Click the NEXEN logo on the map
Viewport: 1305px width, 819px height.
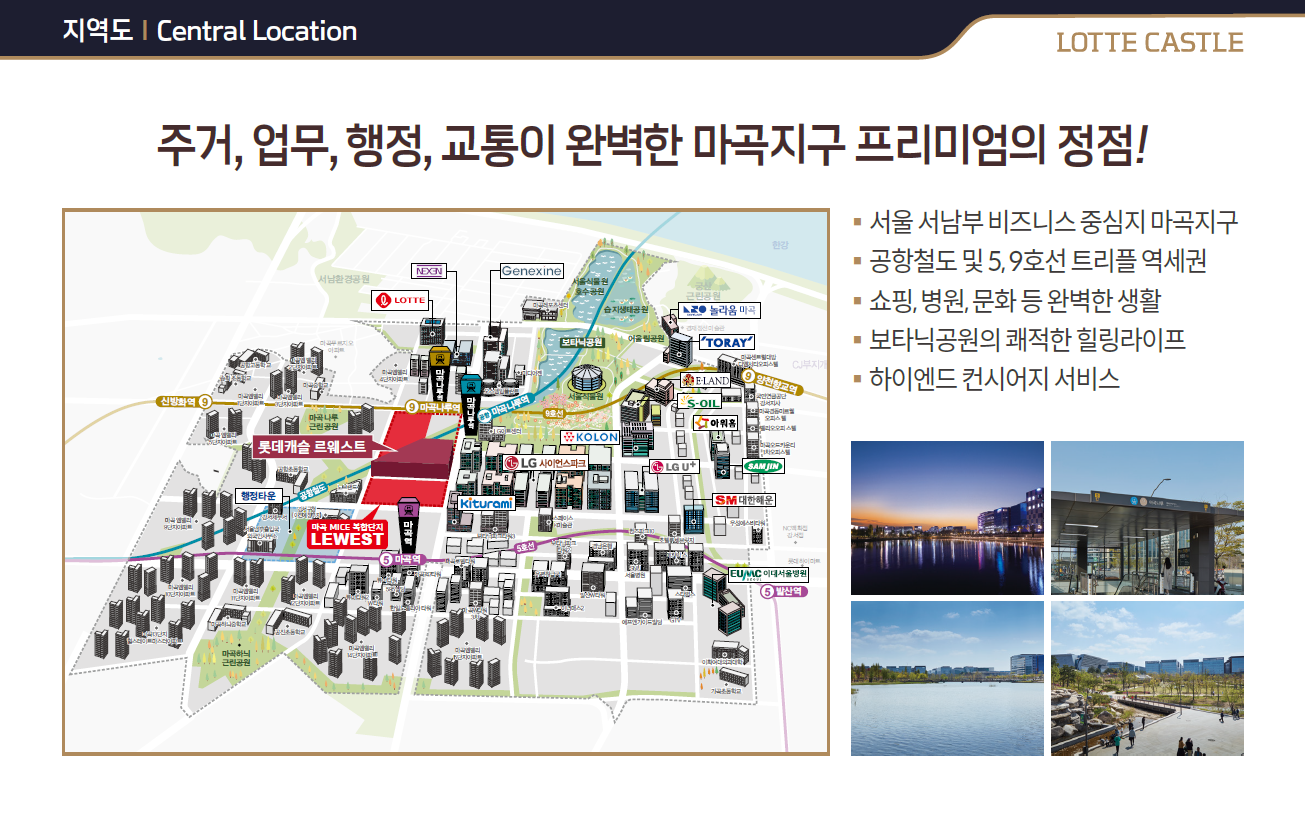click(431, 270)
